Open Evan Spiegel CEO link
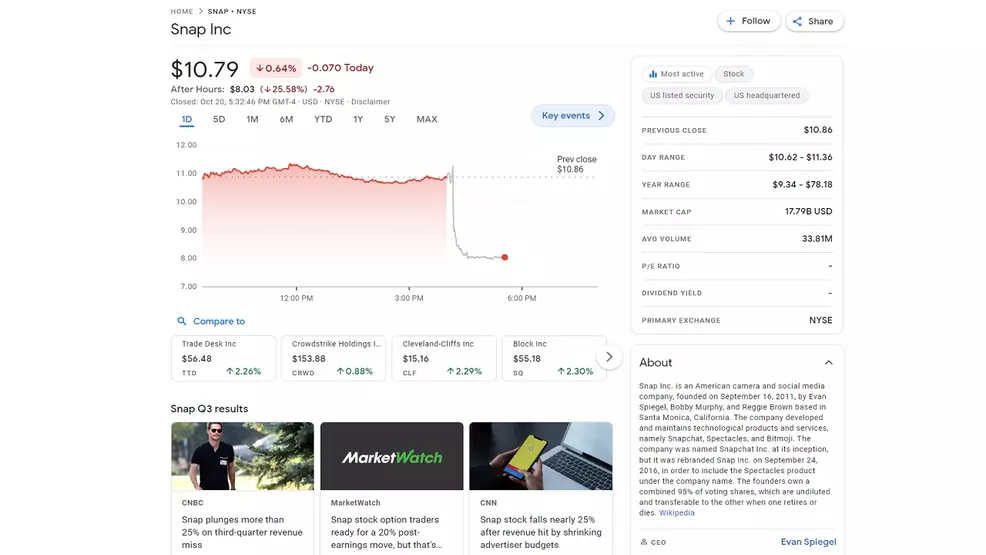 808,542
